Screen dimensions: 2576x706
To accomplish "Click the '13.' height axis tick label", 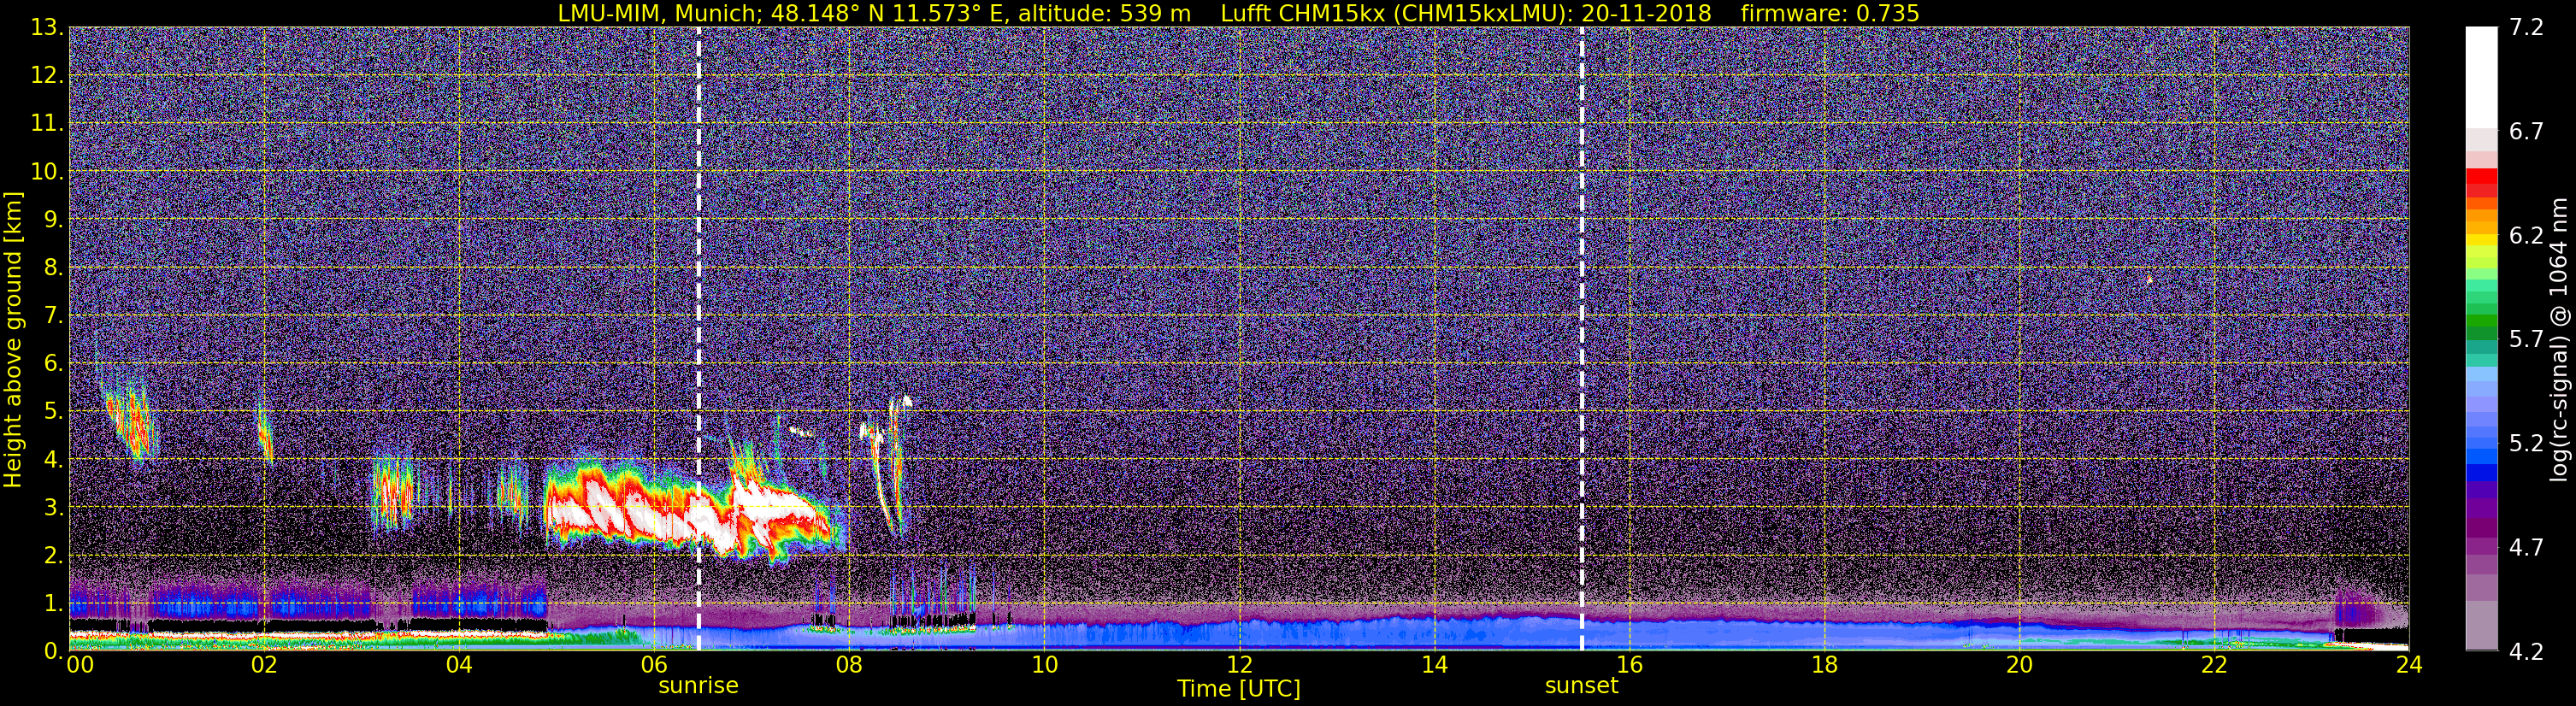I will (47, 28).
